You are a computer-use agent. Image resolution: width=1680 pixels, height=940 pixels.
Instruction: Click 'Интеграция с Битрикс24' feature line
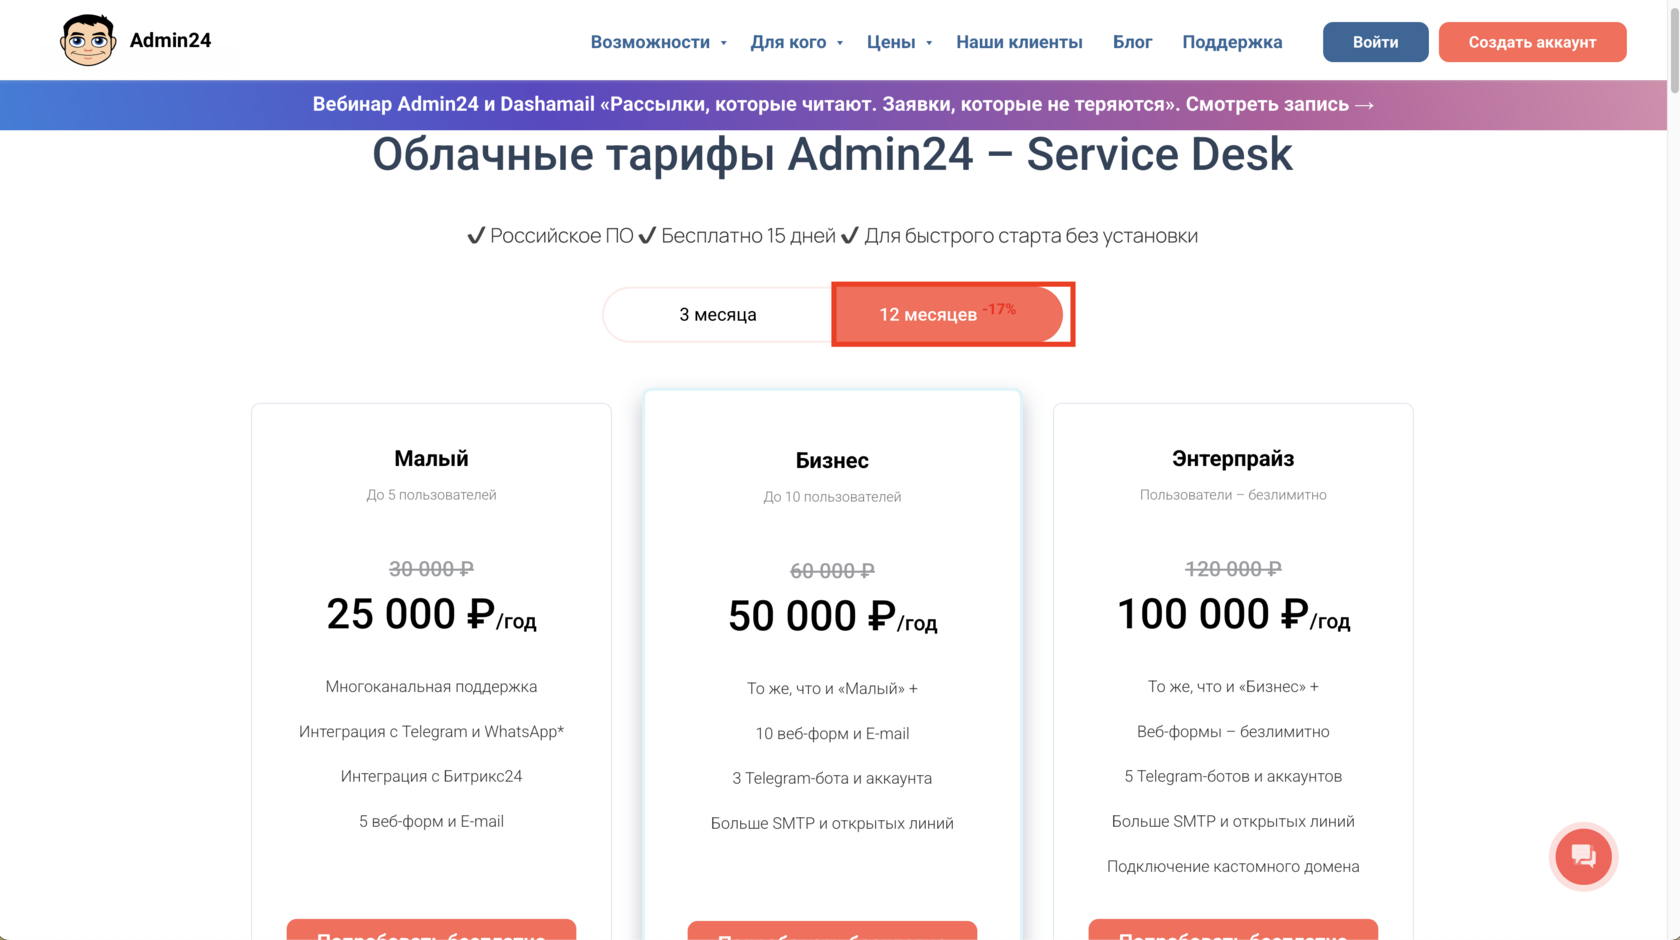pyautogui.click(x=431, y=776)
